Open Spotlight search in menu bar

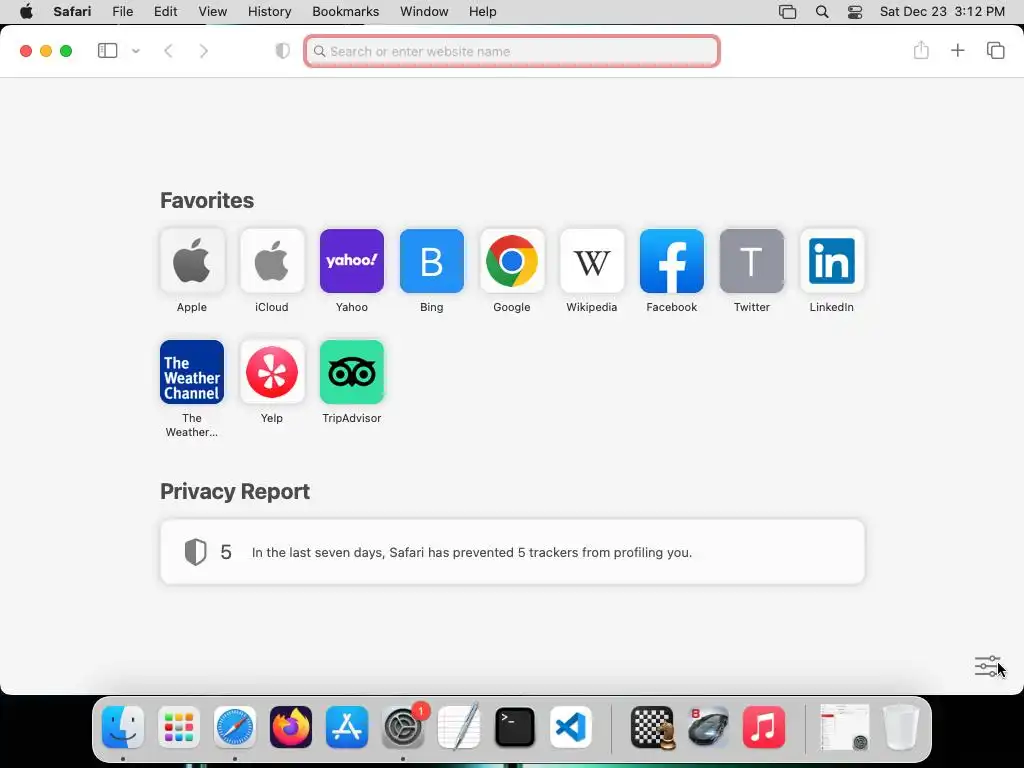click(822, 12)
